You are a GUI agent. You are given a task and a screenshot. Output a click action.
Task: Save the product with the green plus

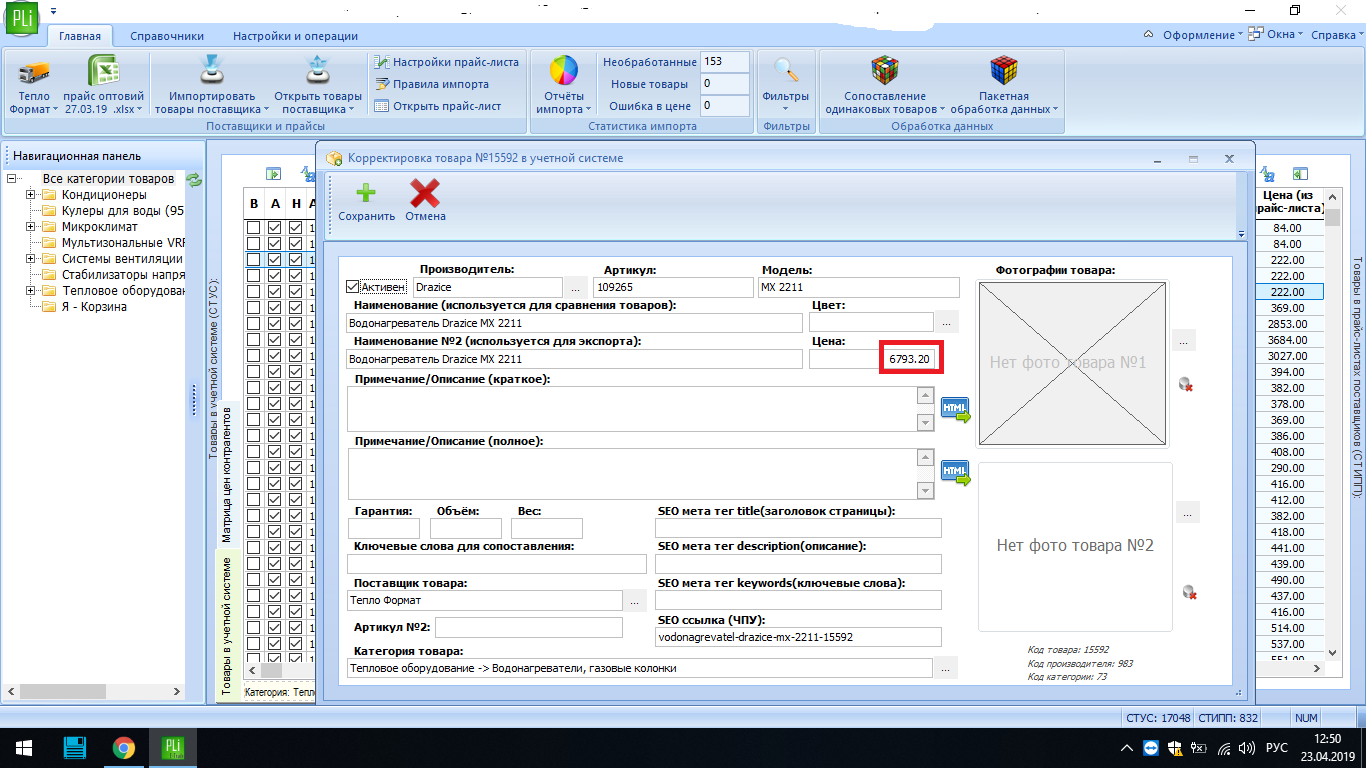click(x=366, y=201)
